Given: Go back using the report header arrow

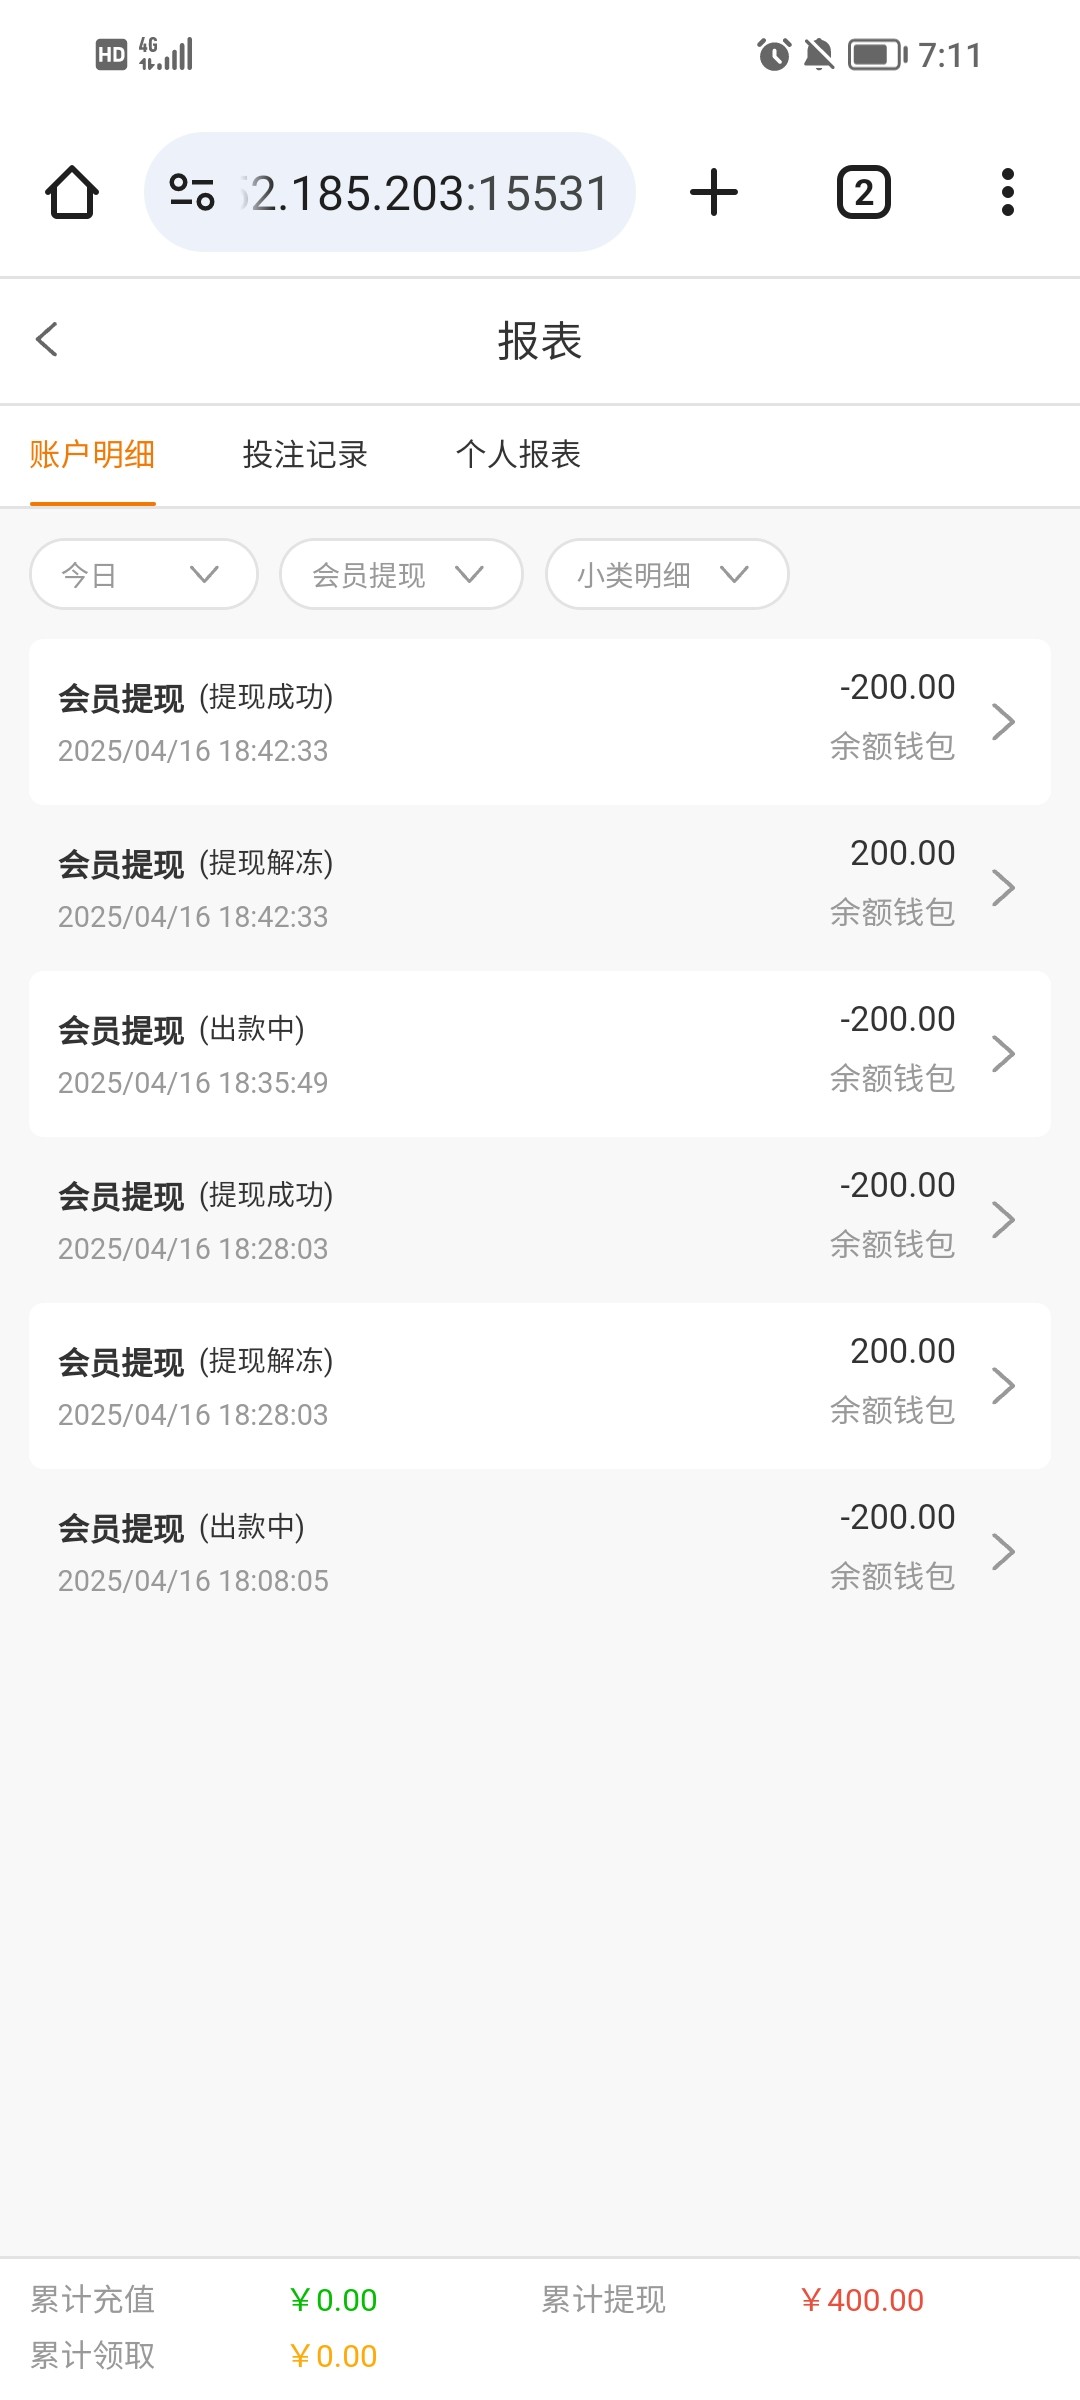Looking at the screenshot, I should pos(47,340).
